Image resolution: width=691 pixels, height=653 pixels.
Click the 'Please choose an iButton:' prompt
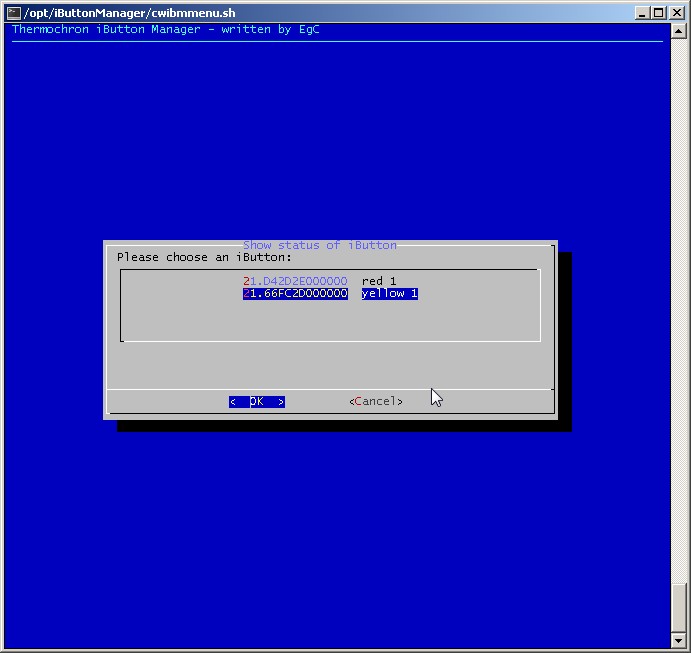pyautogui.click(x=204, y=257)
